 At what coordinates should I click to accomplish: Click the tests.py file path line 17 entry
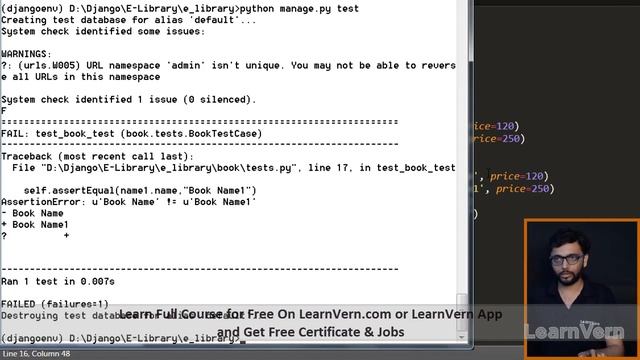[233, 168]
